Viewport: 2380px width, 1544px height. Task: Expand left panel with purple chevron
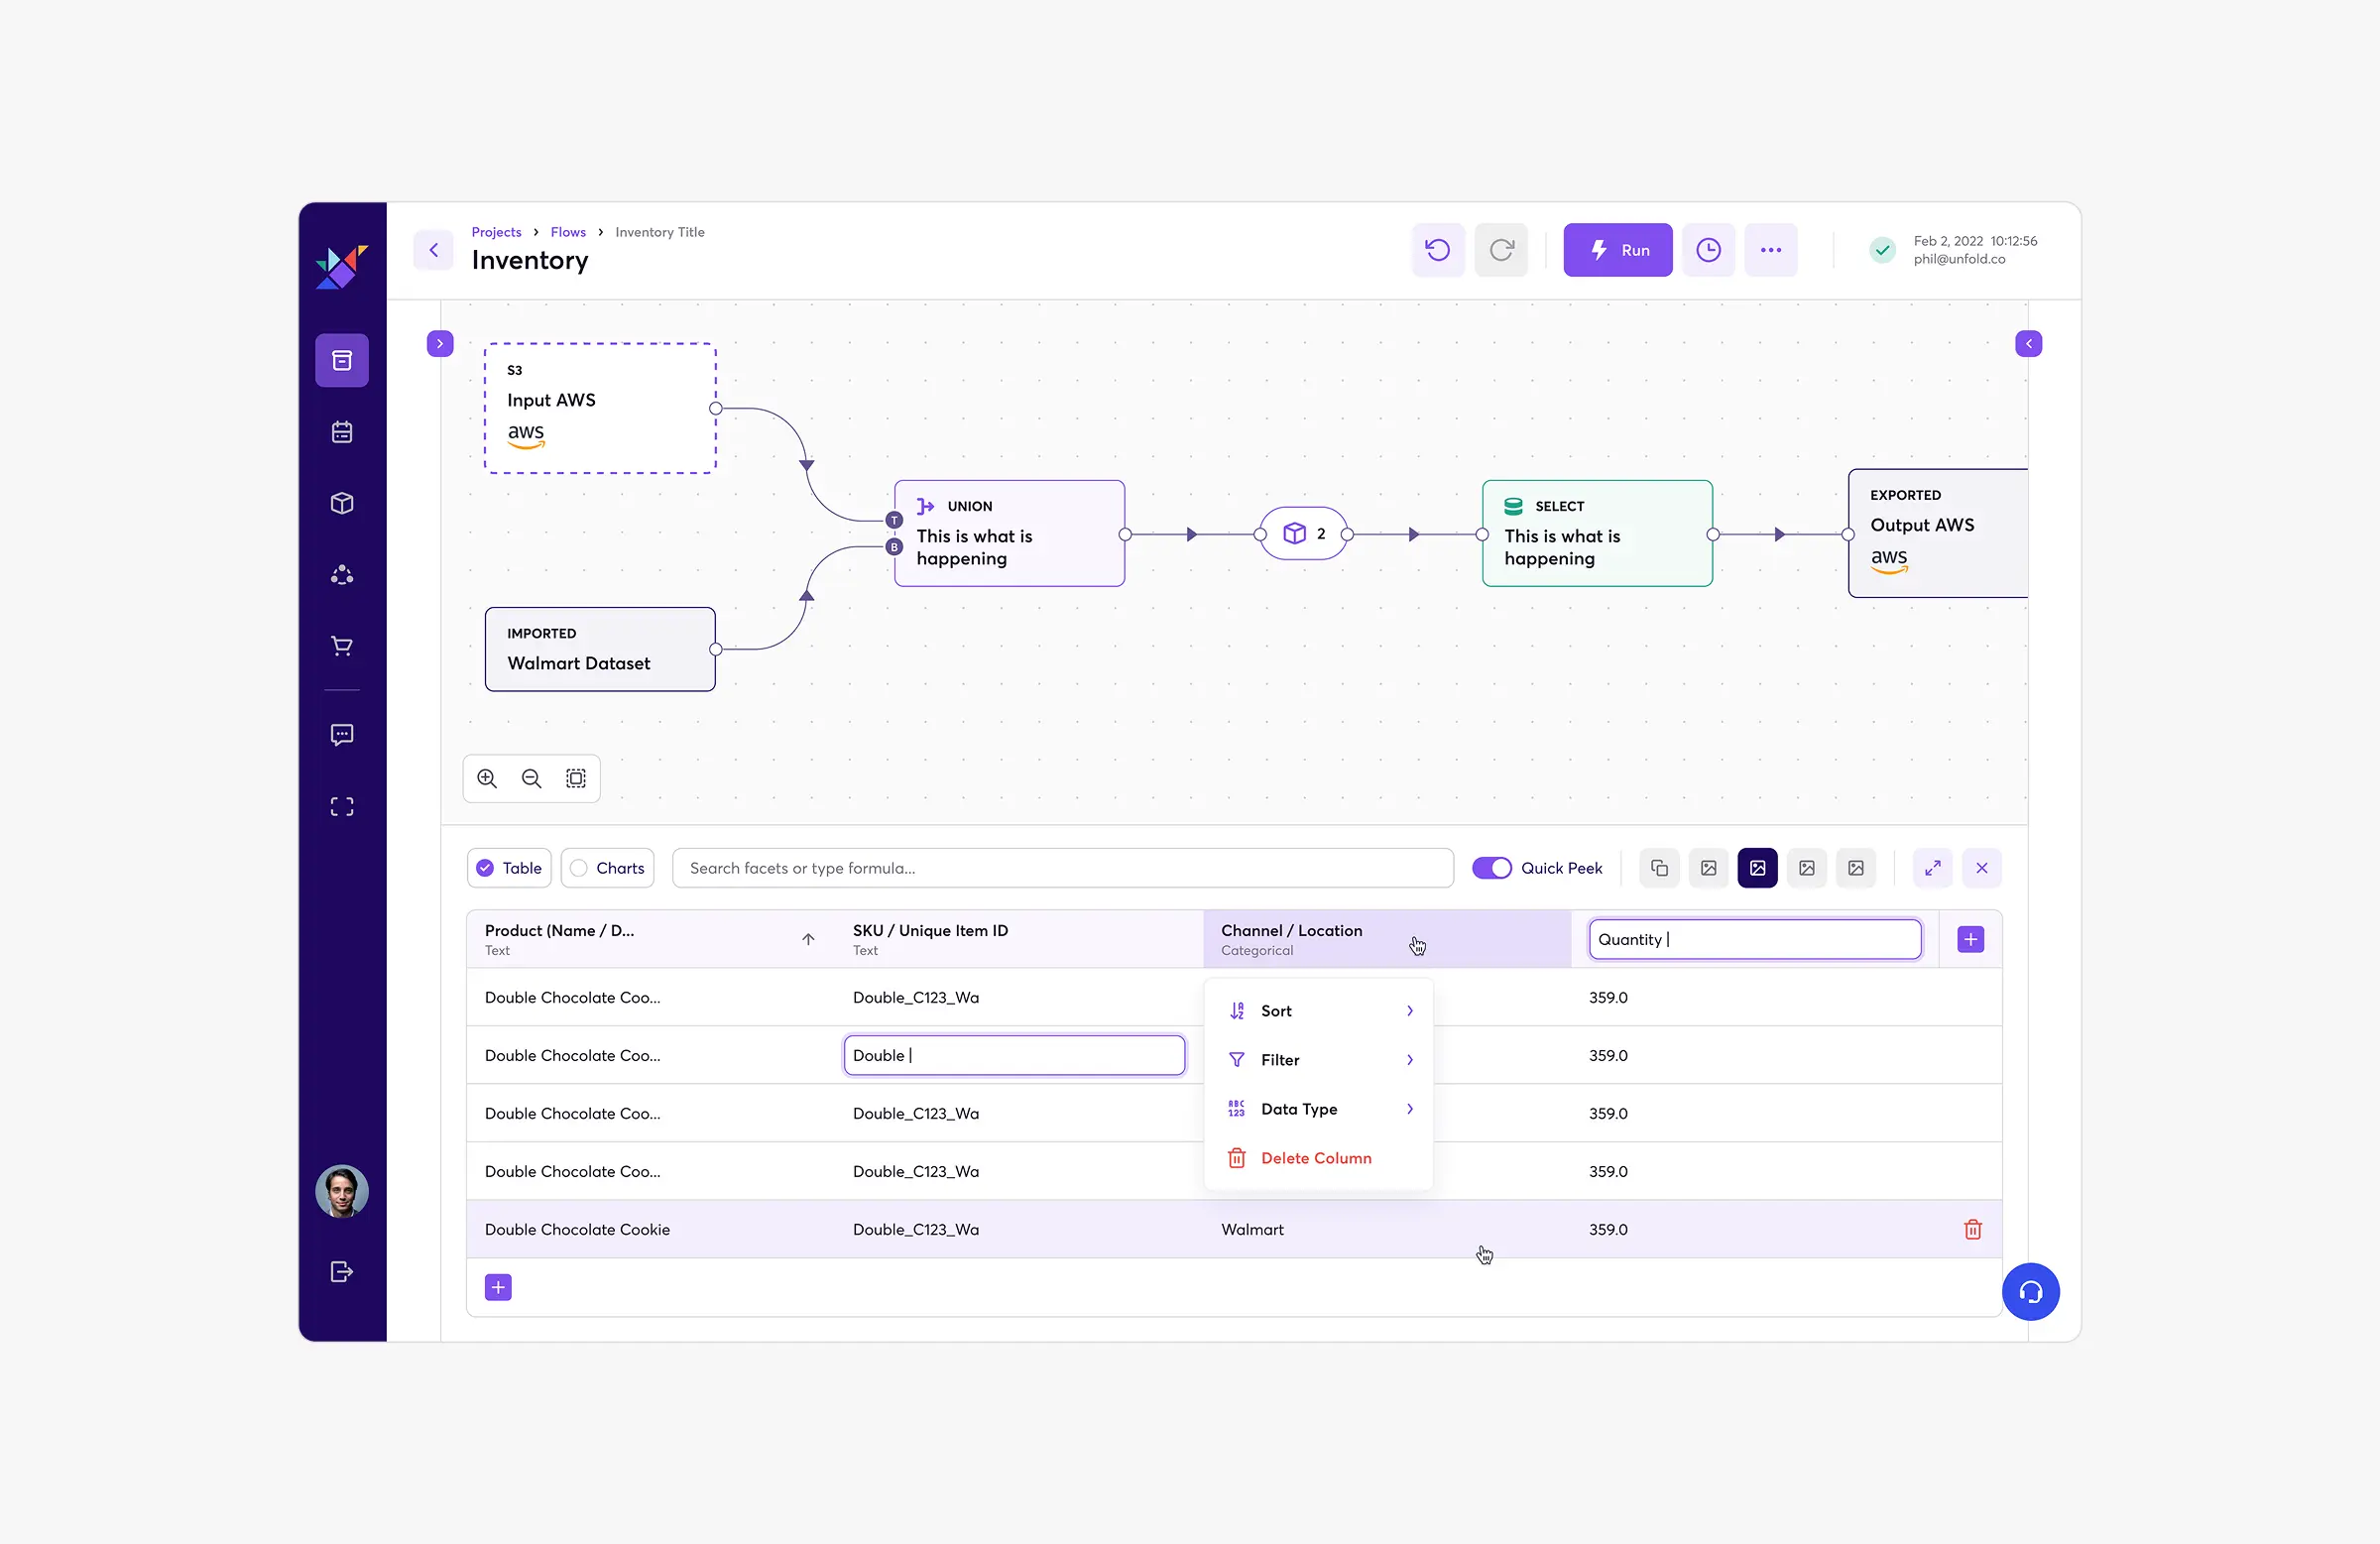tap(440, 344)
